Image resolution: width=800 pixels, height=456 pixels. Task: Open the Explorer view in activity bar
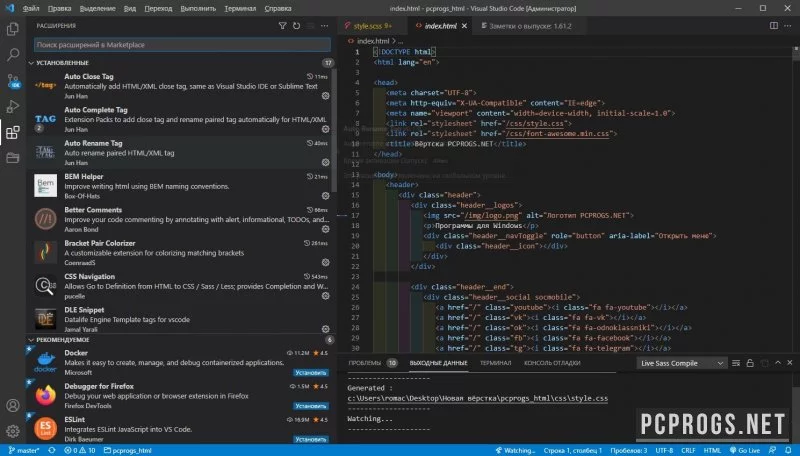click(13, 29)
